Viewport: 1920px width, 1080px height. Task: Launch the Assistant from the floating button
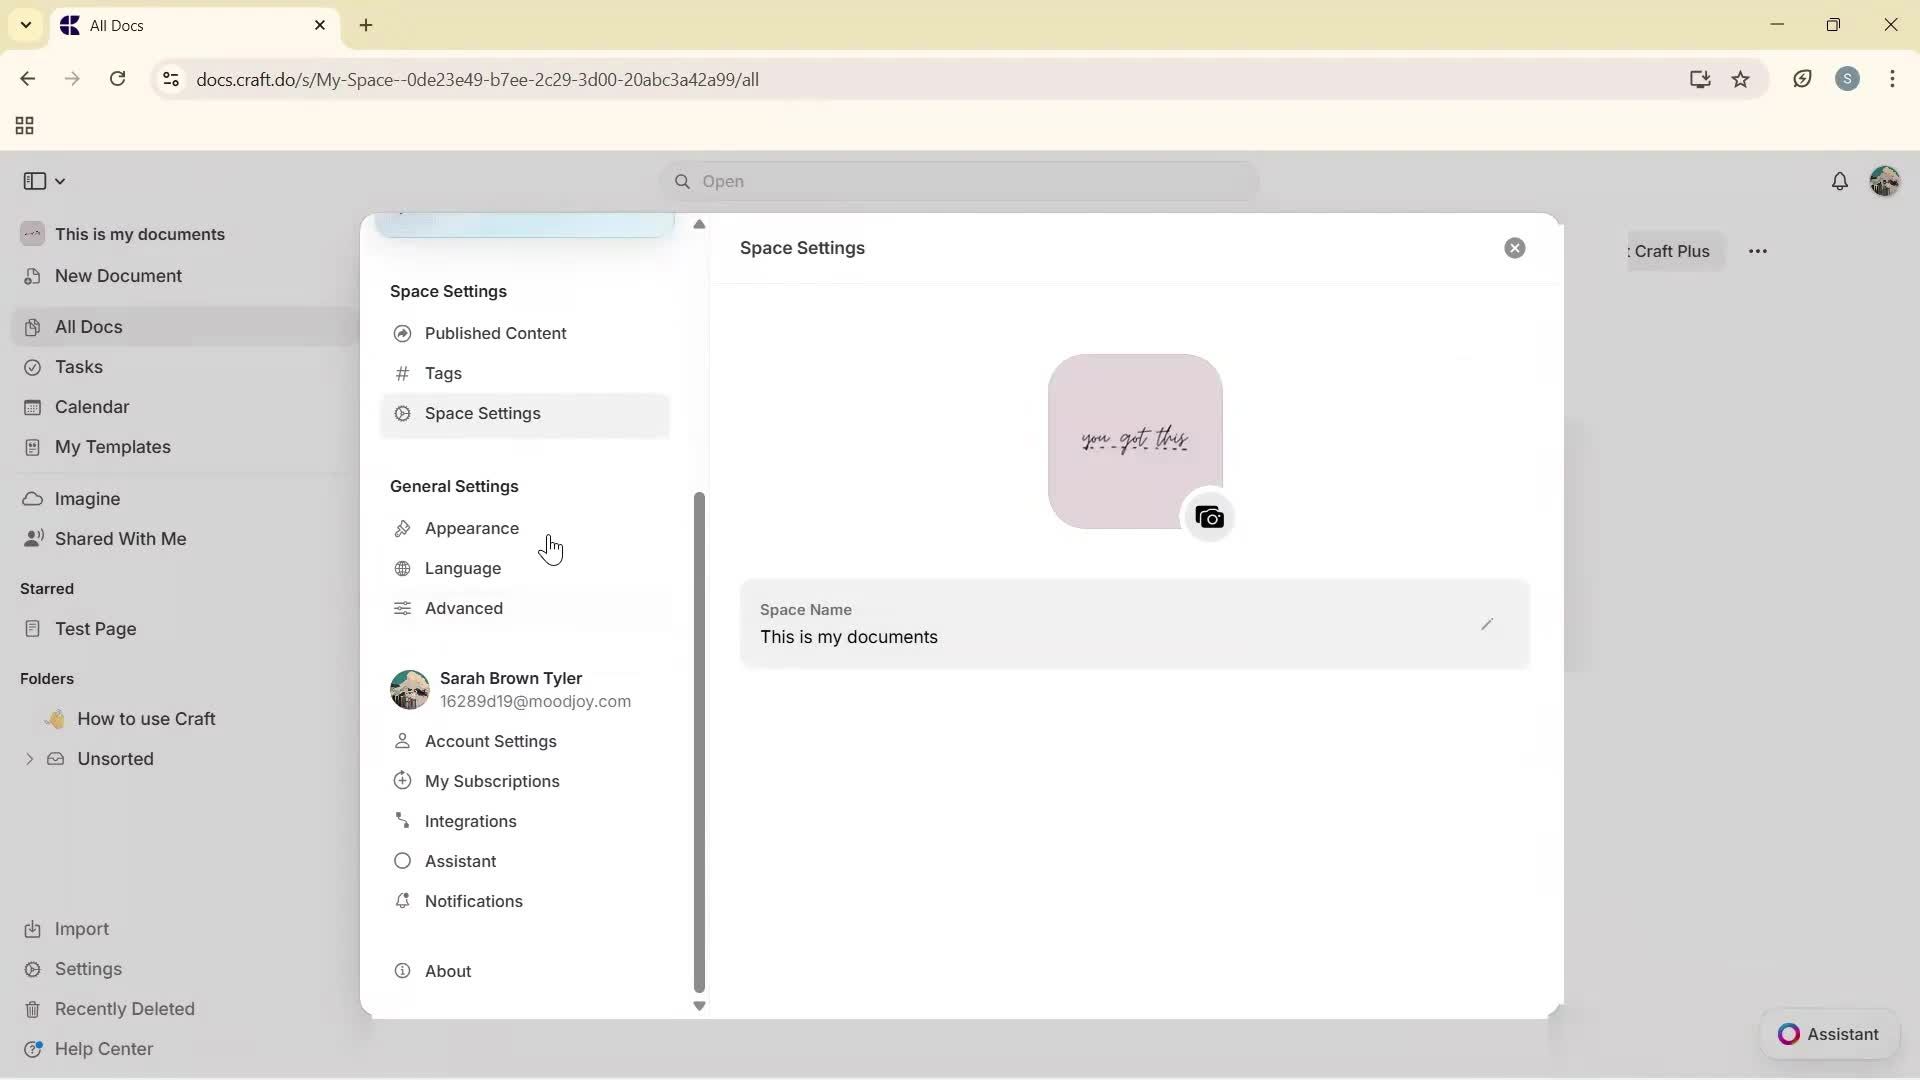1830,1034
